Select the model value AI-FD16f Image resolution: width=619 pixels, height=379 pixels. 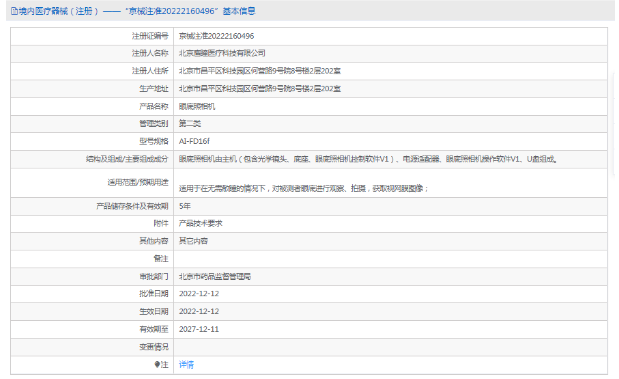pyautogui.click(x=194, y=141)
